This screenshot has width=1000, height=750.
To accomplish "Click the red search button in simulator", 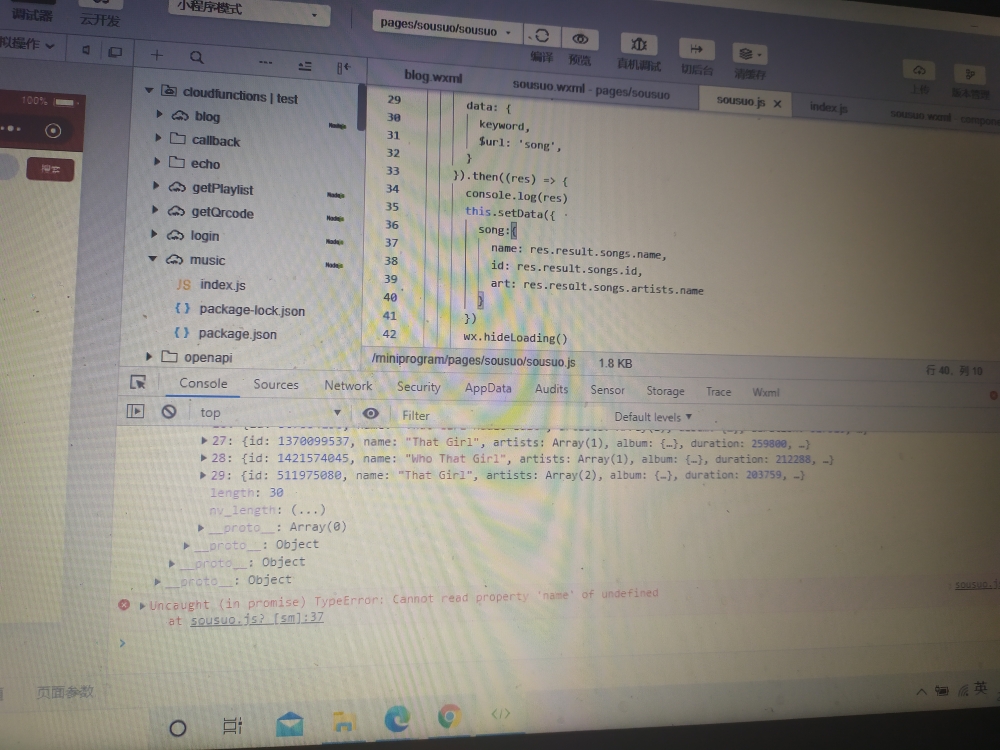I will tap(50, 169).
